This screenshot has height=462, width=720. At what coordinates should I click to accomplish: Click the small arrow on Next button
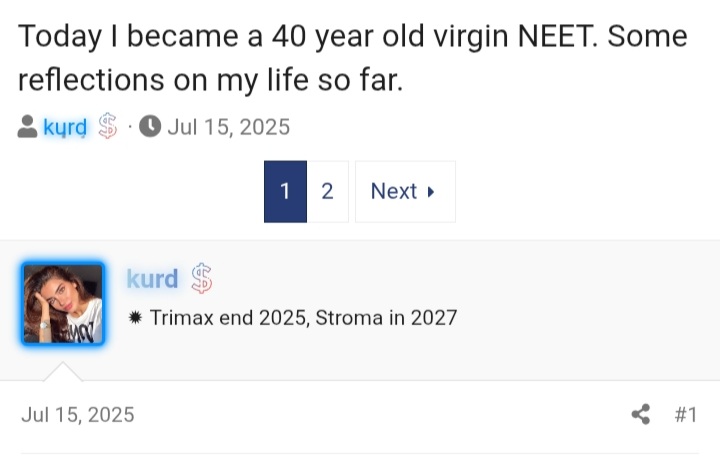click(x=431, y=192)
